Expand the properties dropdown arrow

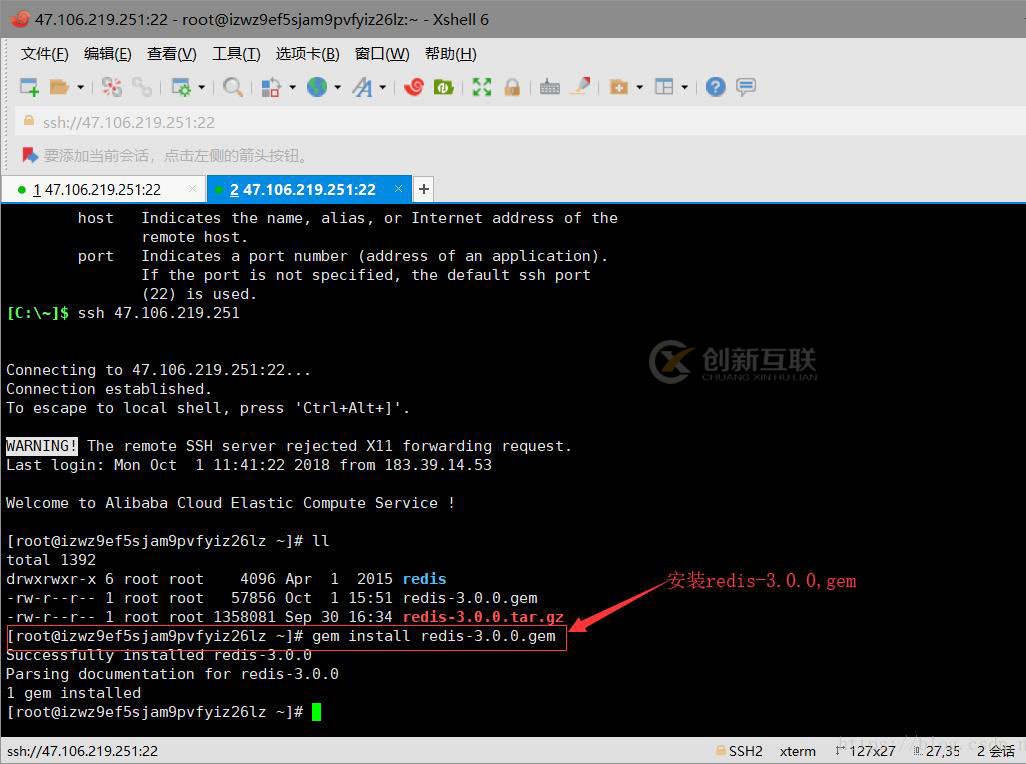click(x=202, y=87)
